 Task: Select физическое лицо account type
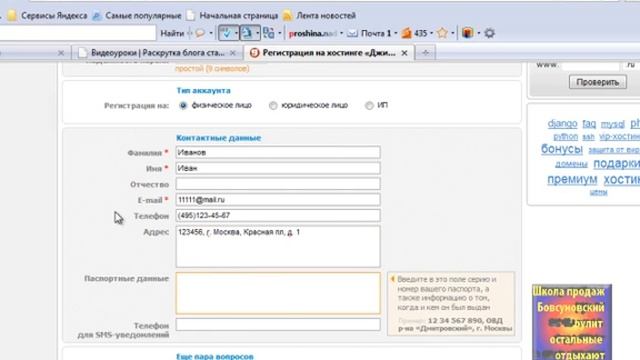pyautogui.click(x=183, y=106)
